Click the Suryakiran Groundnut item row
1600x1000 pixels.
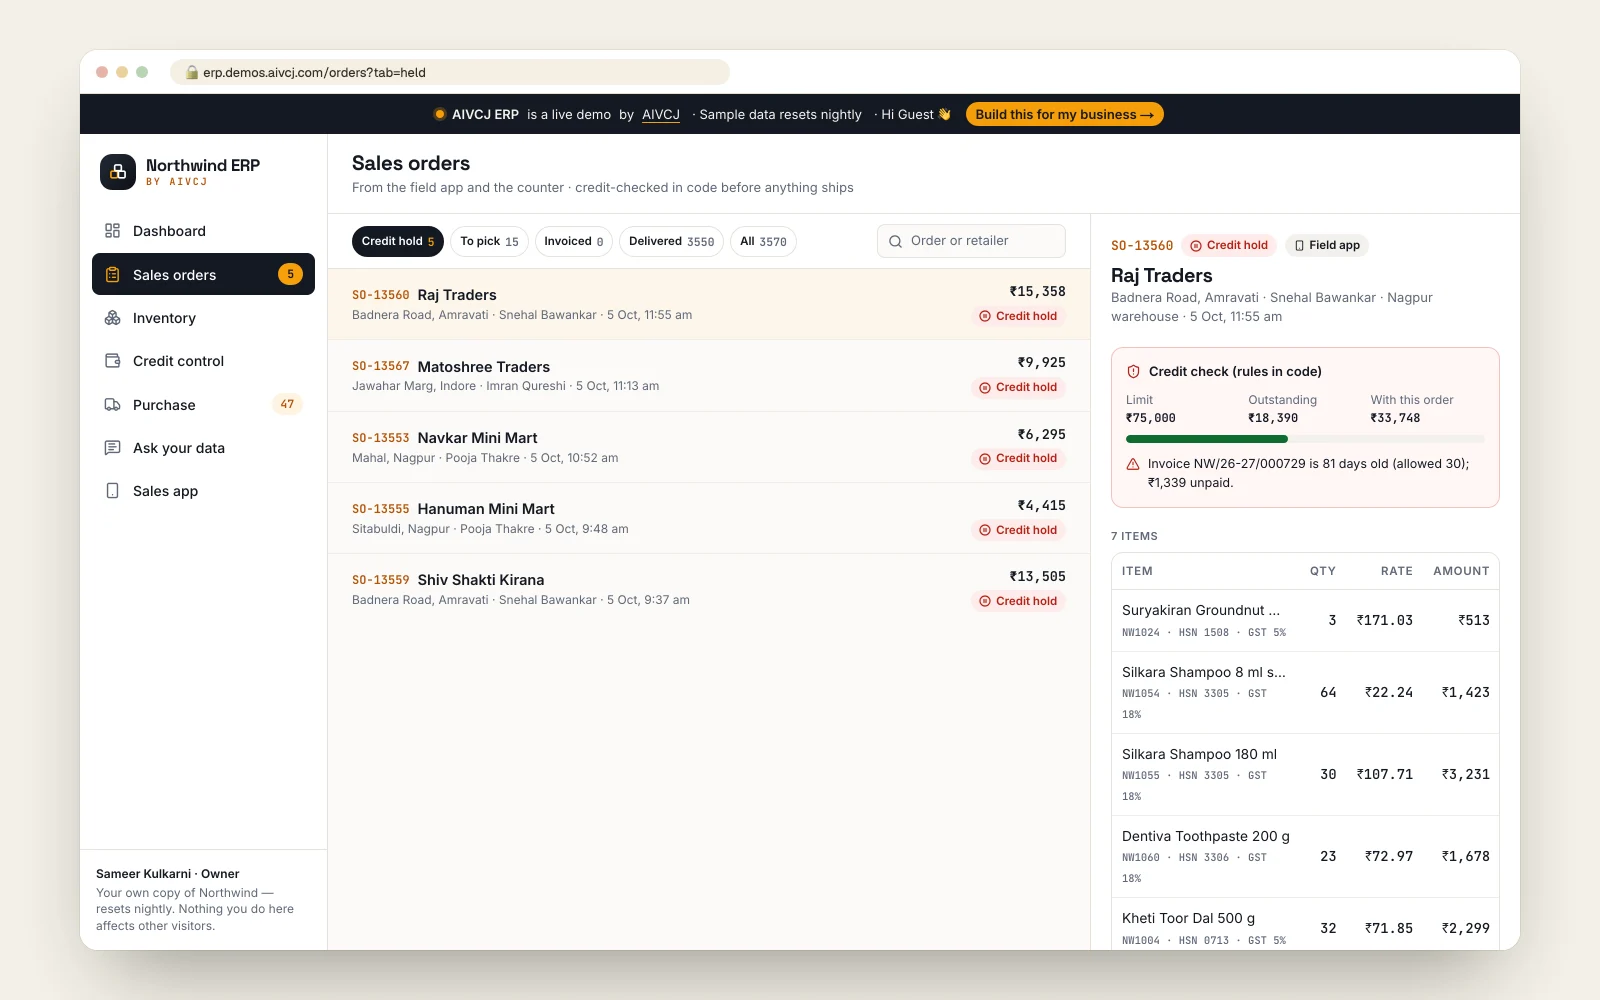[1305, 620]
